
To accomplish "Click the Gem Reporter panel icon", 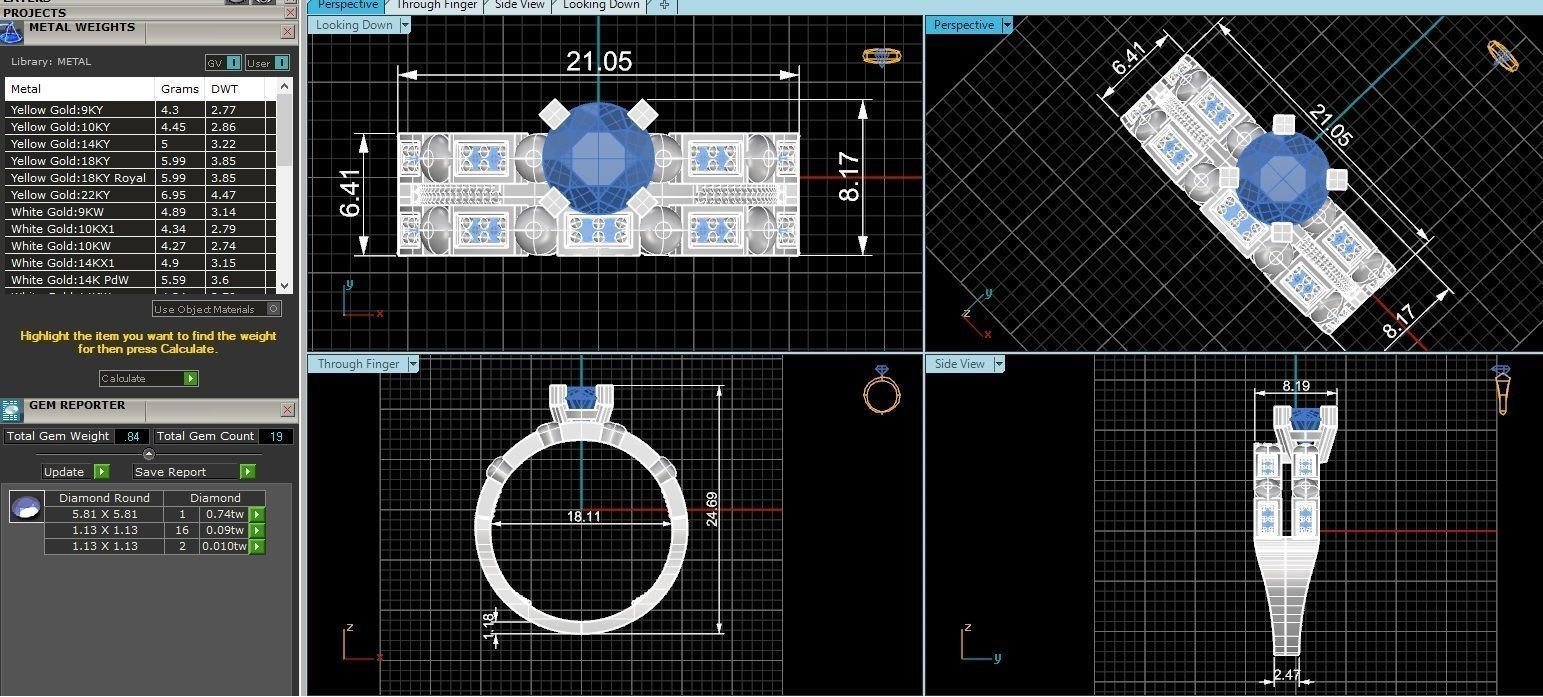I will click(x=11, y=410).
